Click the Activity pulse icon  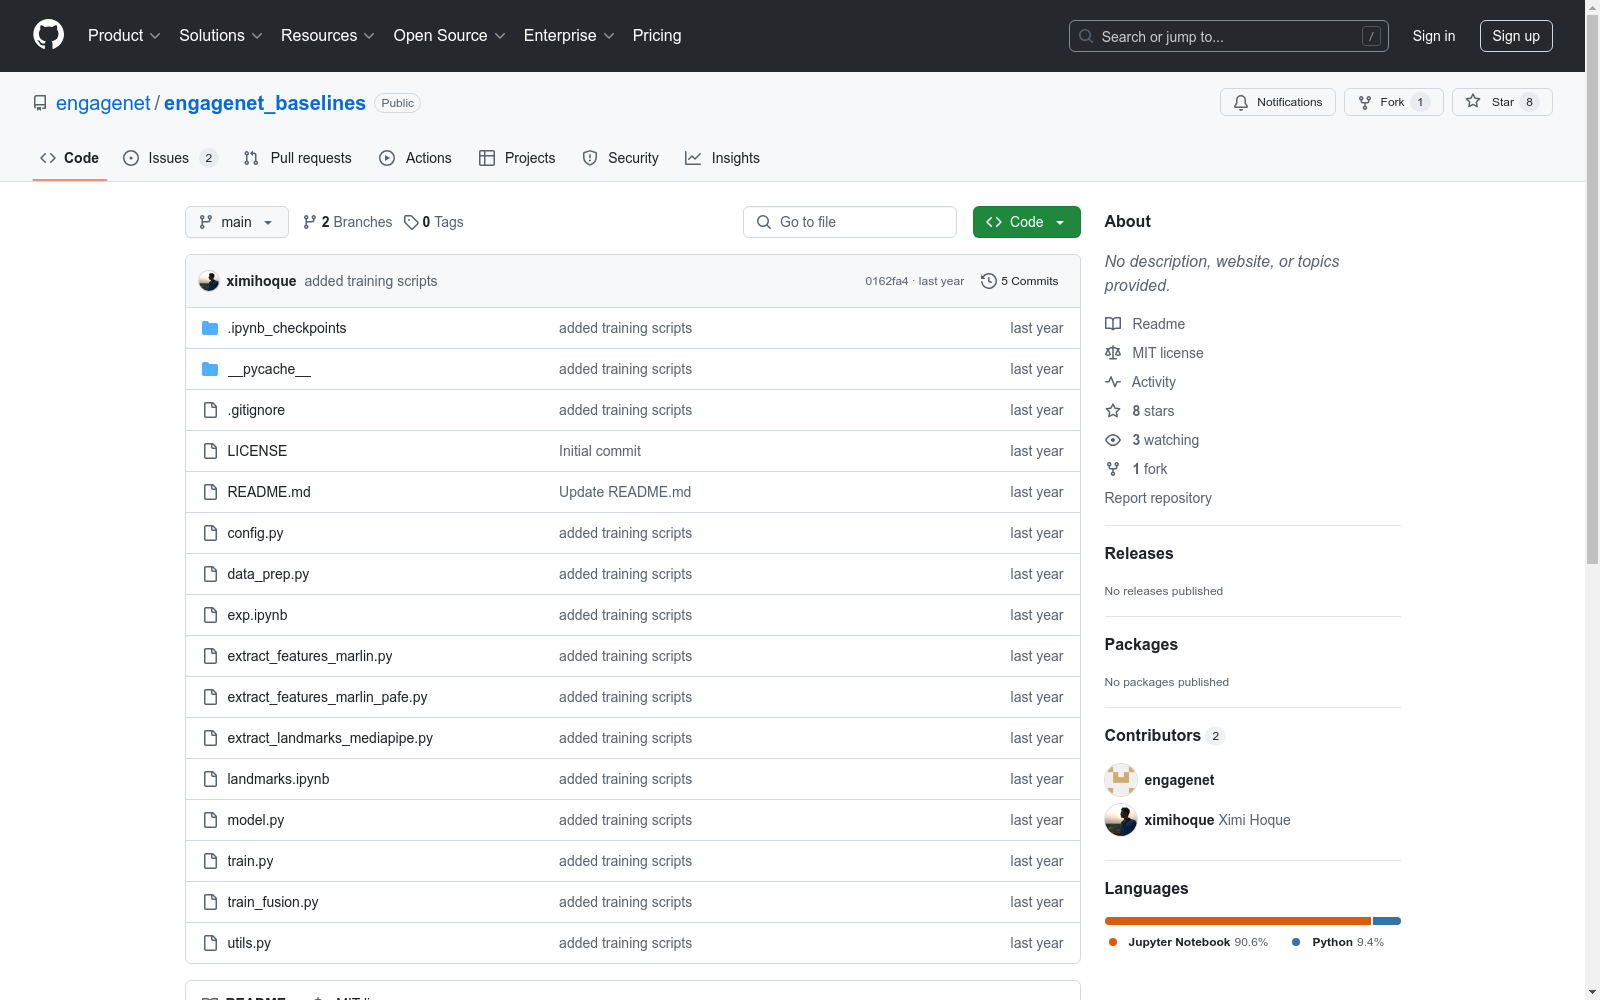point(1113,382)
